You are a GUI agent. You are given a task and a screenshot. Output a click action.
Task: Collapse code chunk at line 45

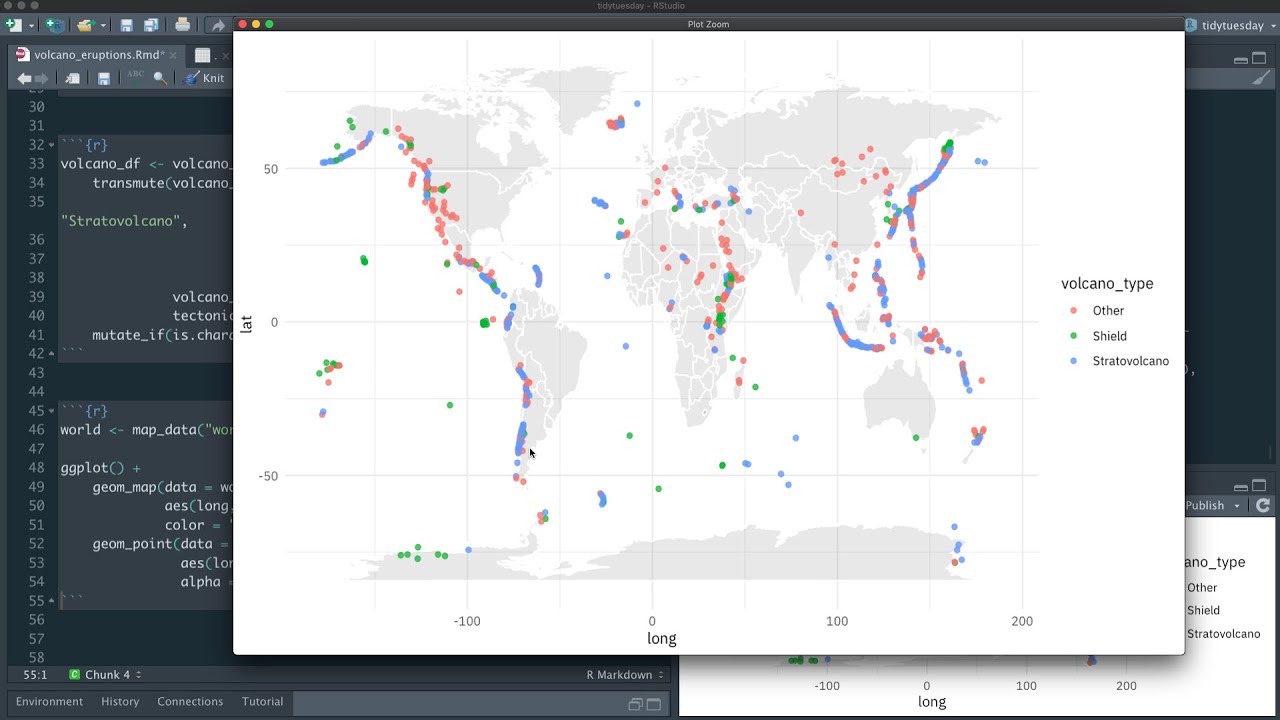click(x=51, y=411)
